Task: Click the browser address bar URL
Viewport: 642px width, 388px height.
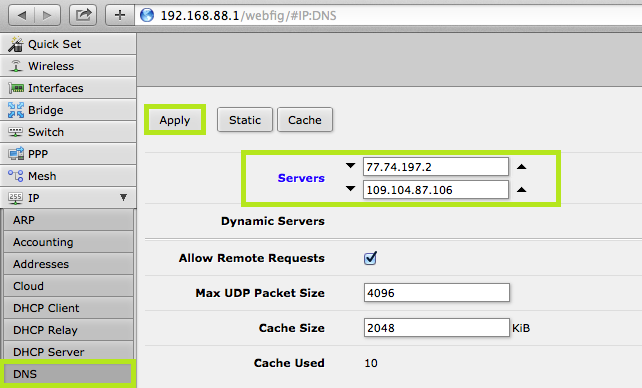Action: click(x=248, y=16)
